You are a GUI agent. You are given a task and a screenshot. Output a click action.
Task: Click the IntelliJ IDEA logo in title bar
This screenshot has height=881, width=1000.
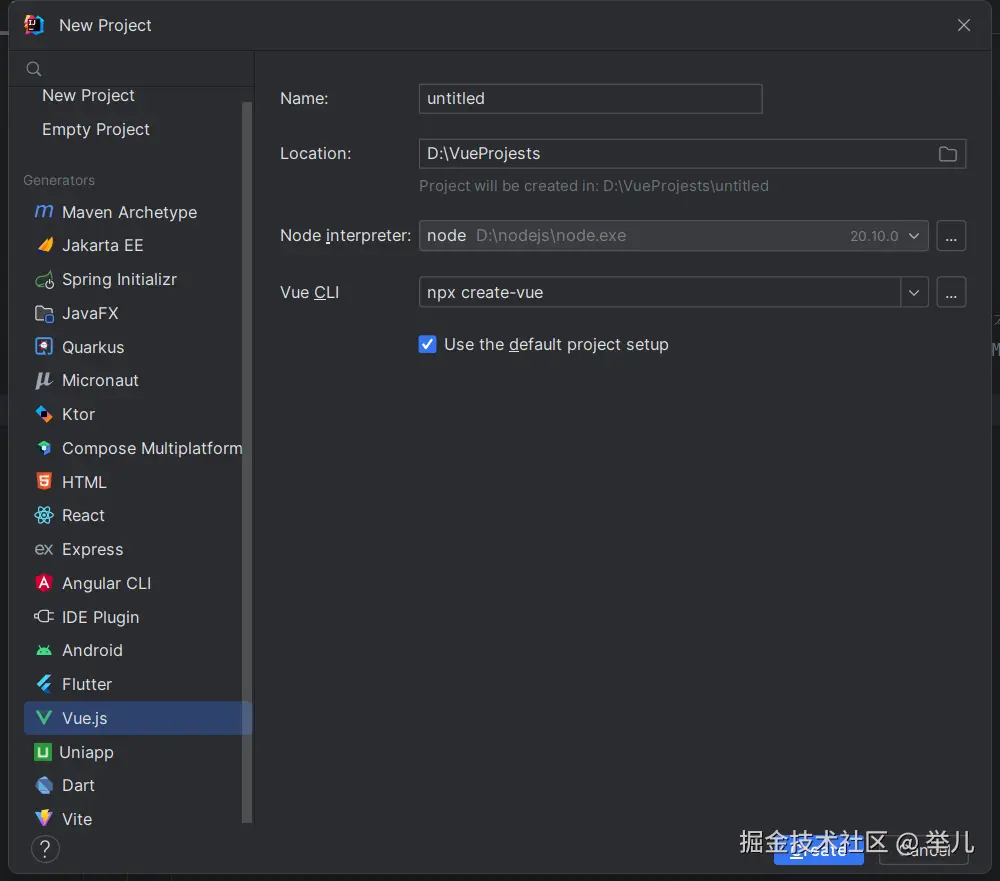(x=34, y=25)
